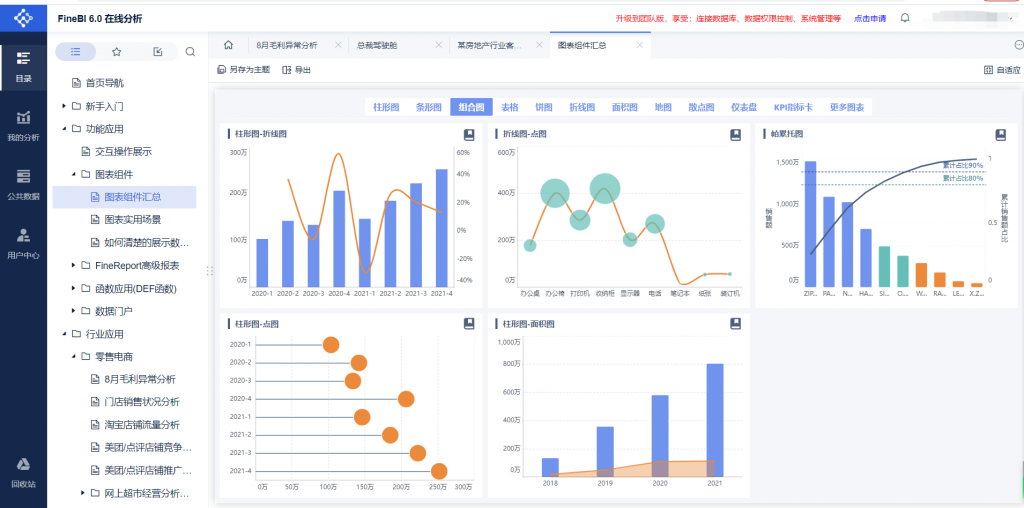
Task: Open 门店销售状况分析 in the directory tree
Action: [141, 402]
